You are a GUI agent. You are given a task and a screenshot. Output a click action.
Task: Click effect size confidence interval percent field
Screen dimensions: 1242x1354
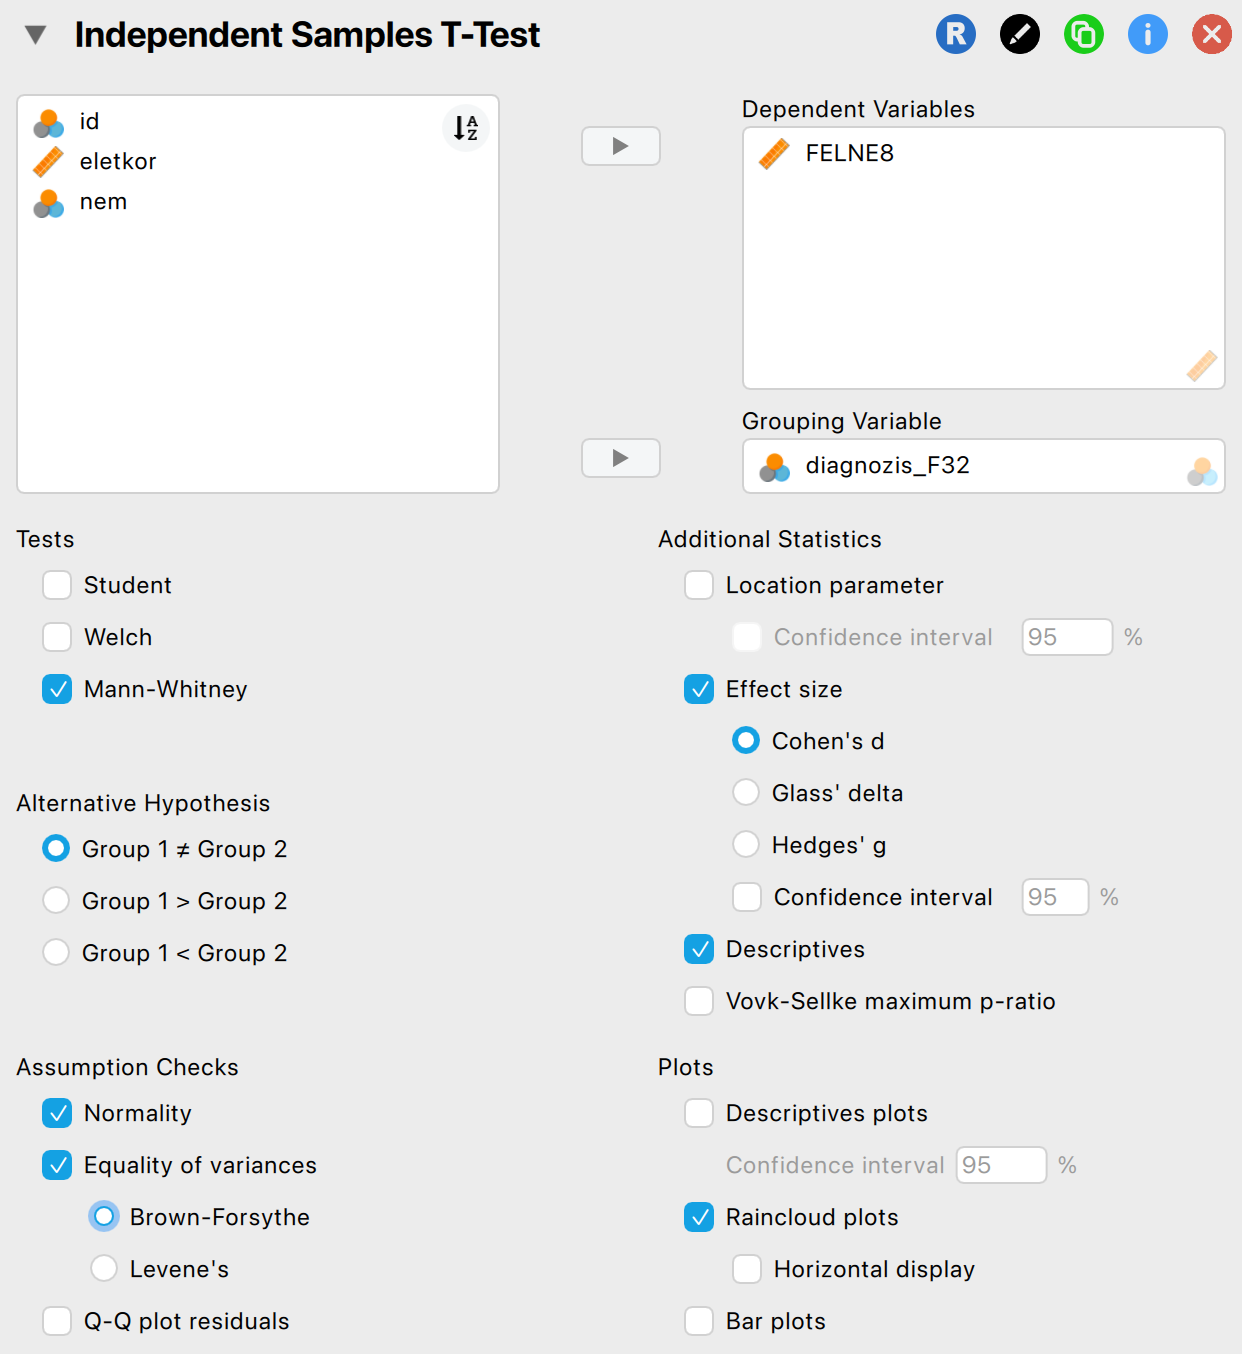[x=1054, y=897]
